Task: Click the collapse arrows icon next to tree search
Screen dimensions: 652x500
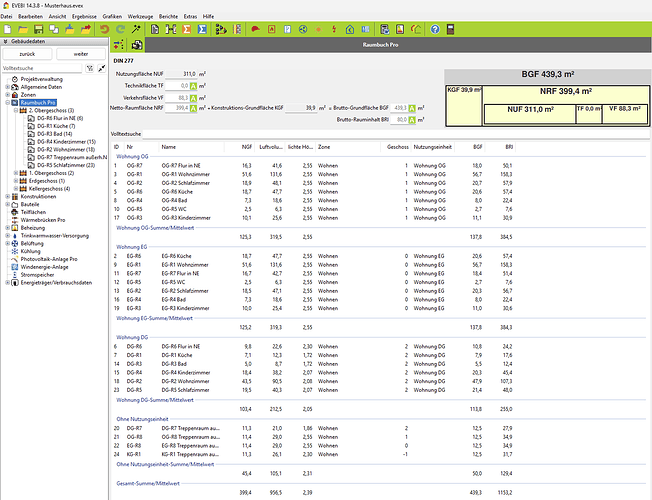Action: [x=101, y=68]
